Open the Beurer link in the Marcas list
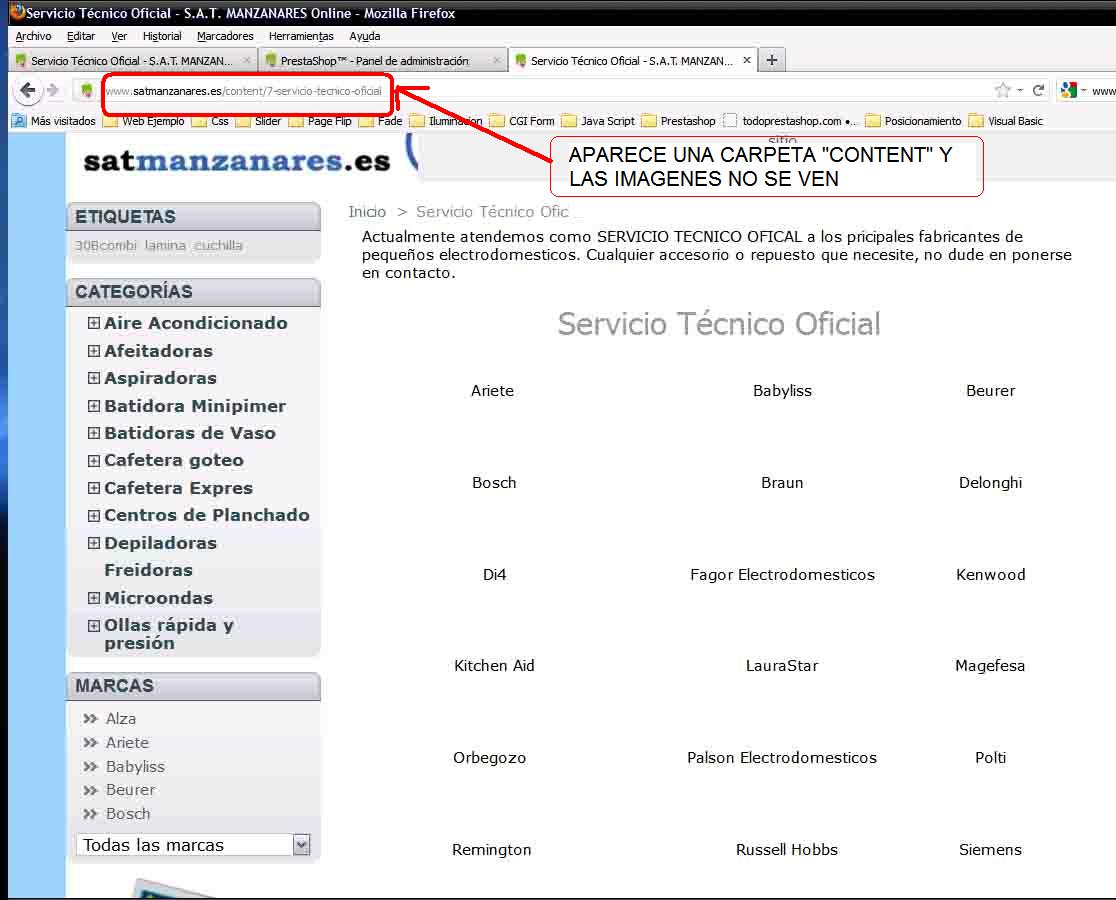Viewport: 1116px width, 900px height. [x=130, y=790]
